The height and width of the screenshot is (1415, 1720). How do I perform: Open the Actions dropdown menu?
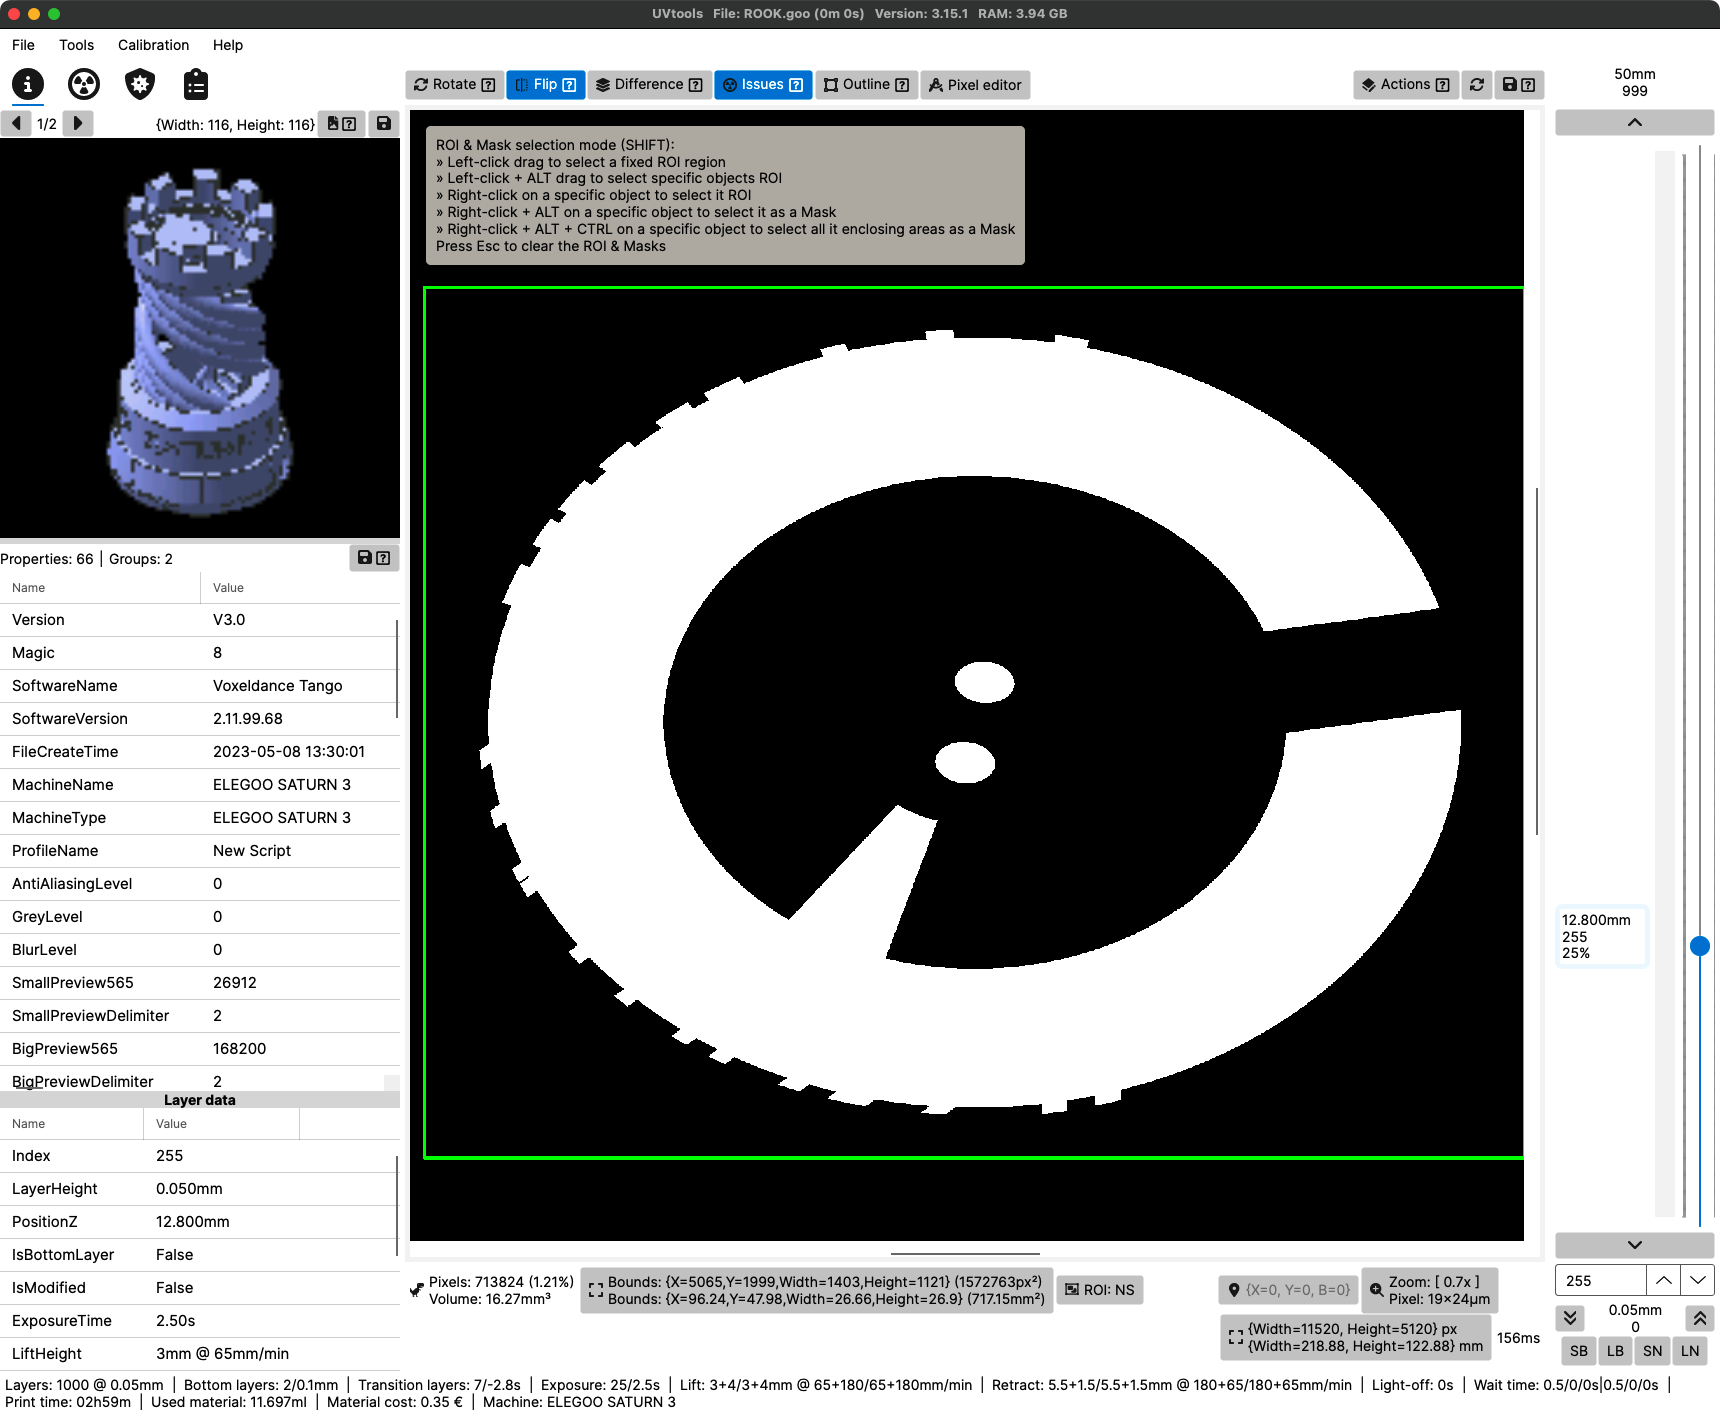click(x=1405, y=85)
